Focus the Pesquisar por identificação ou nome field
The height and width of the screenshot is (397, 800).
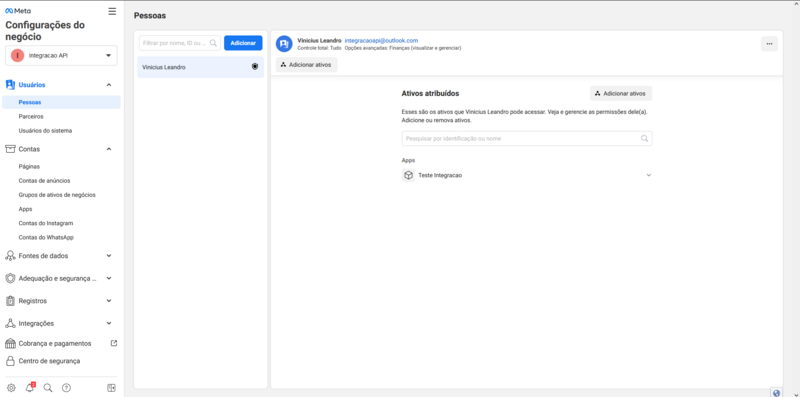[527, 138]
